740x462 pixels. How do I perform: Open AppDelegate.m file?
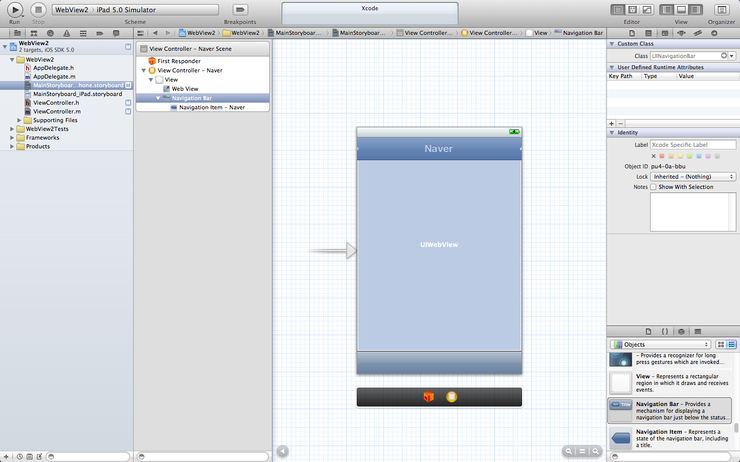[54, 76]
